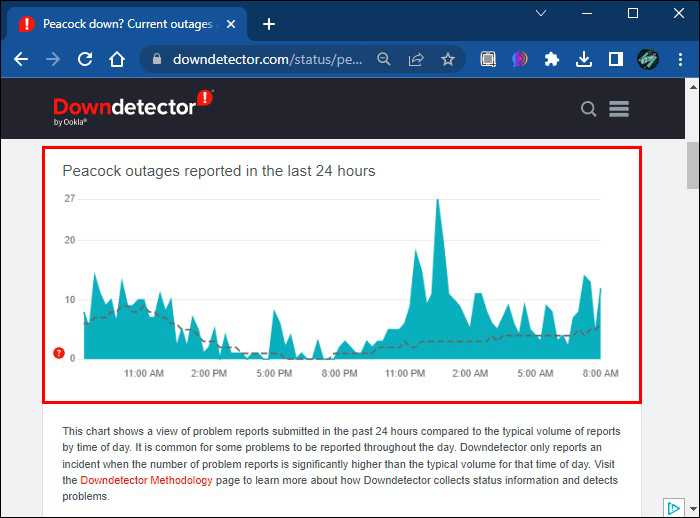Open the browser downloads tray
The height and width of the screenshot is (518, 700).
point(584,59)
